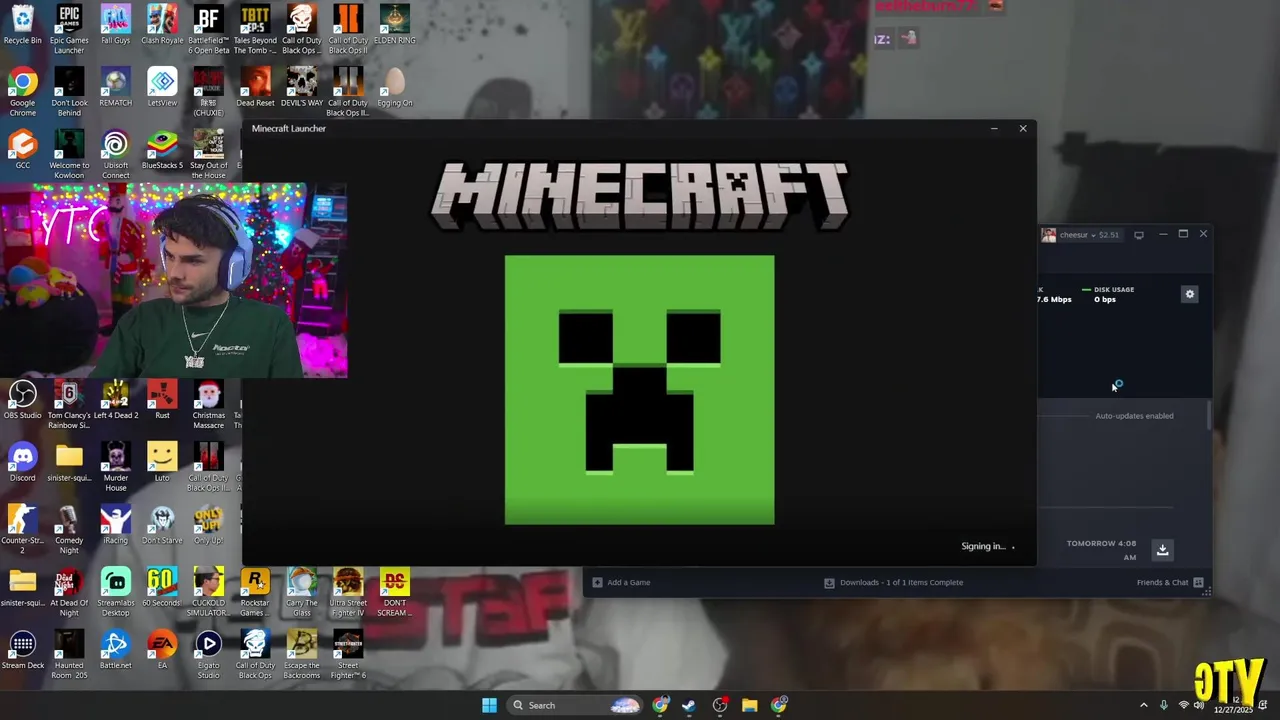Select the iRacing desktop shortcut

(115, 525)
